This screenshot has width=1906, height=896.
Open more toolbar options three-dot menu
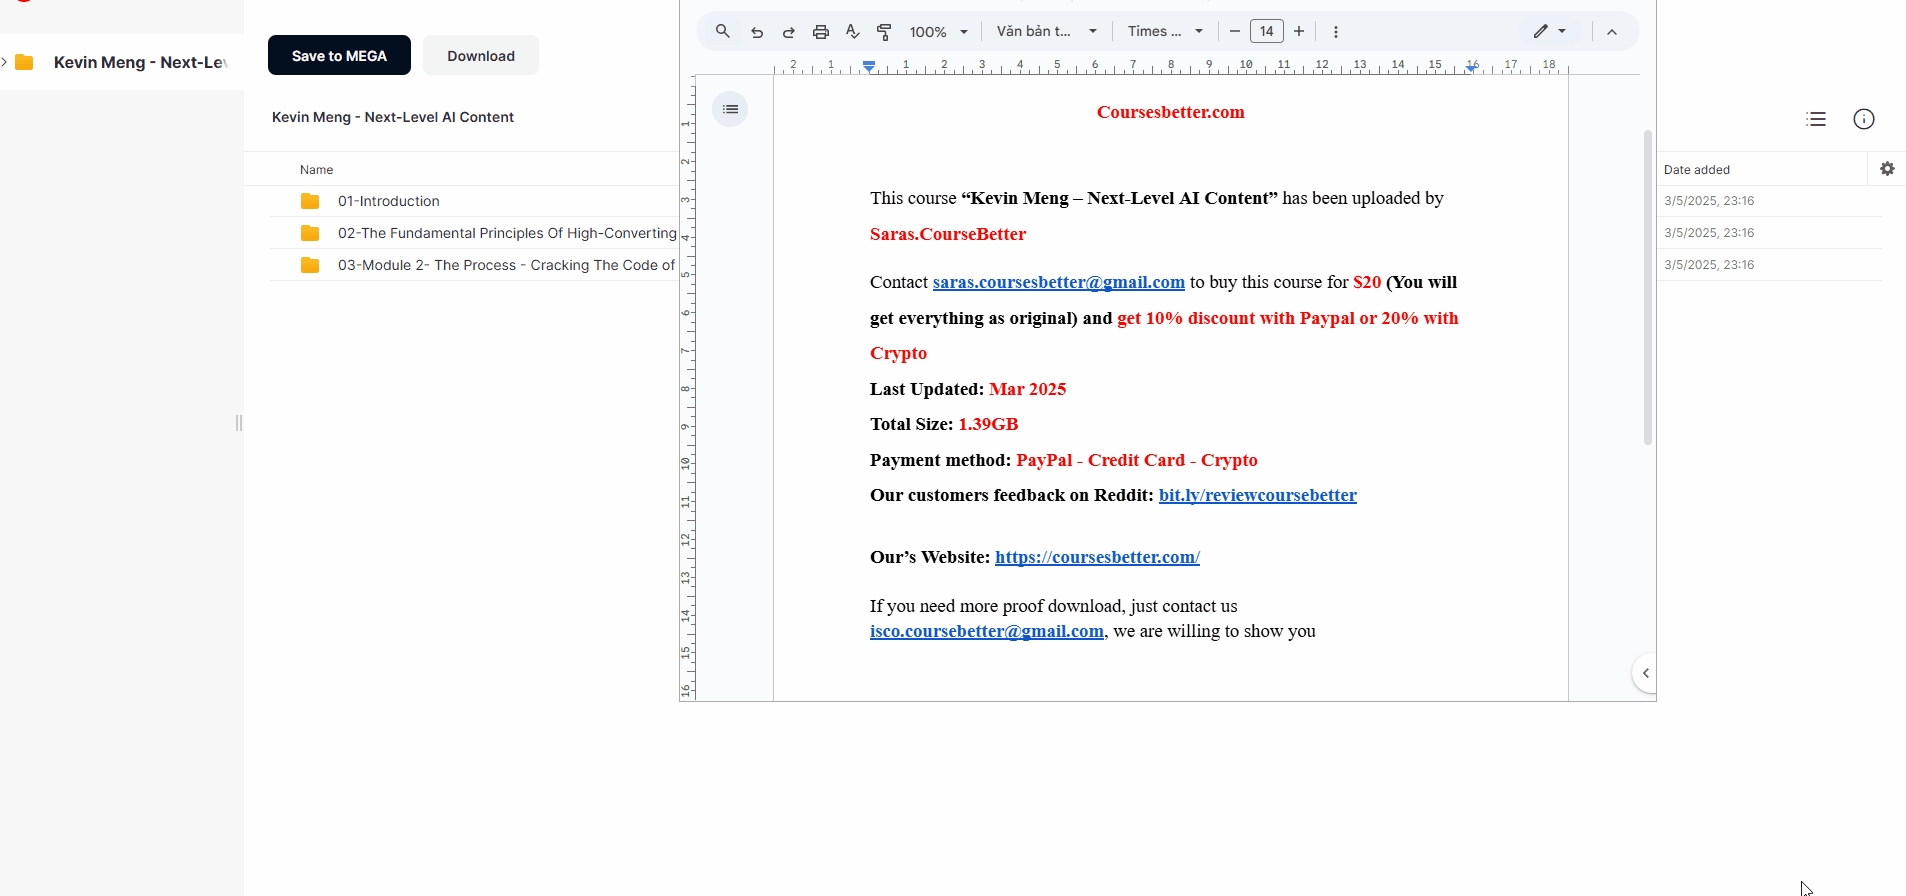[1336, 32]
